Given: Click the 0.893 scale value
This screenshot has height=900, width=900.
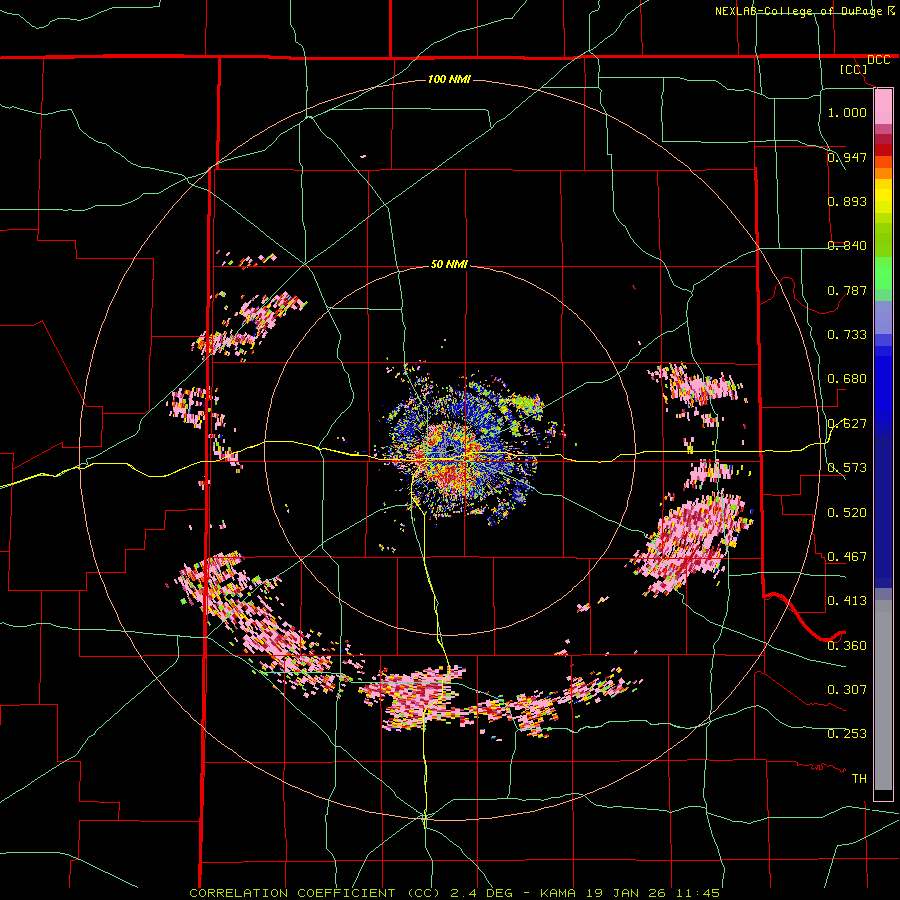Looking at the screenshot, I should pyautogui.click(x=847, y=201).
